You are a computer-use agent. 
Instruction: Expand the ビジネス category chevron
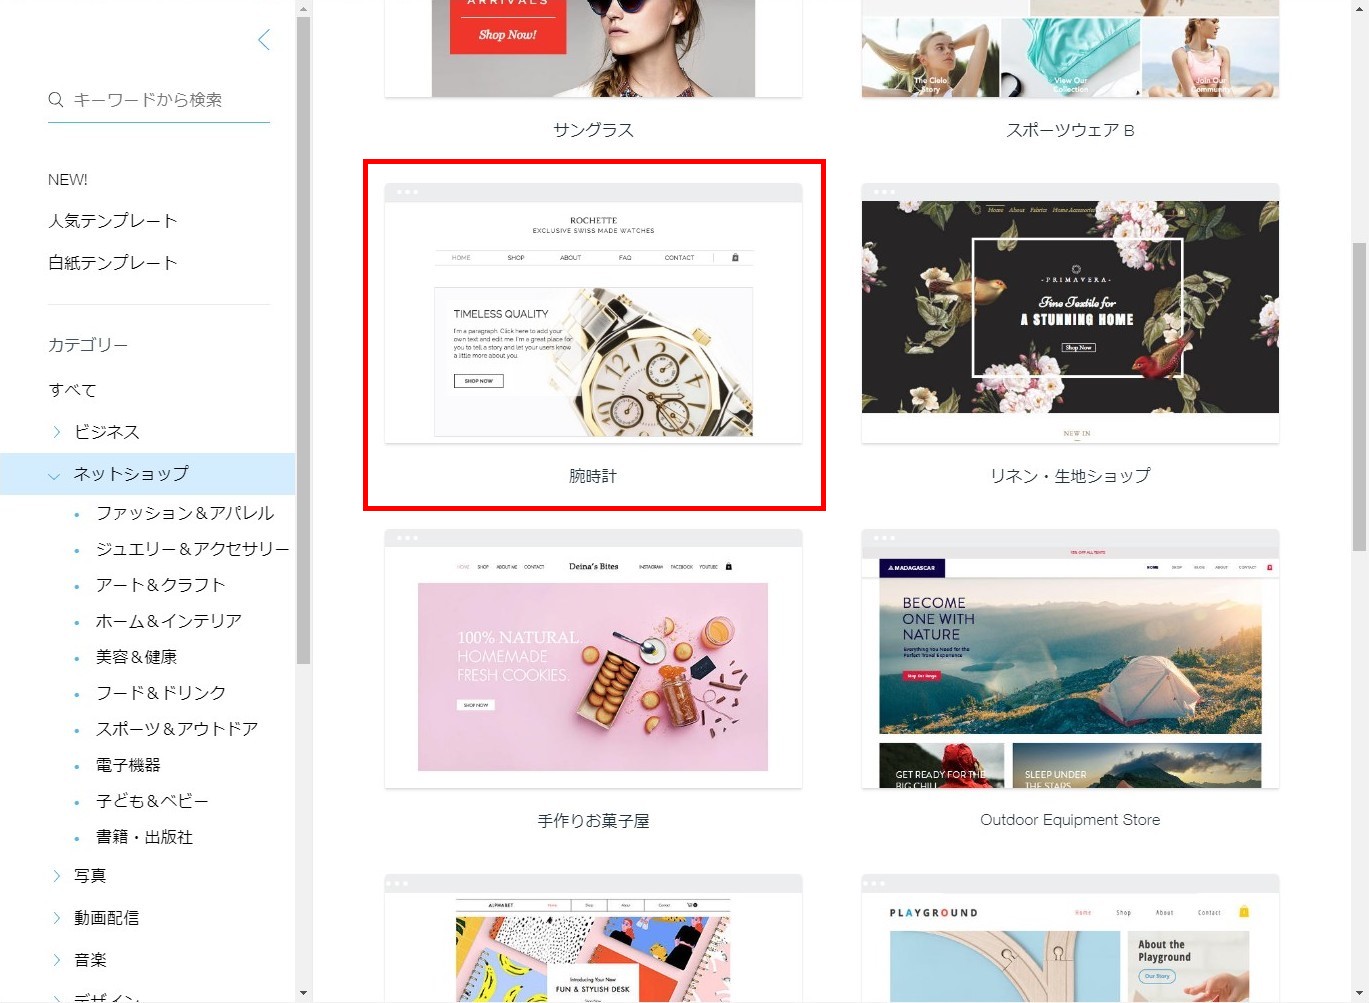56,432
